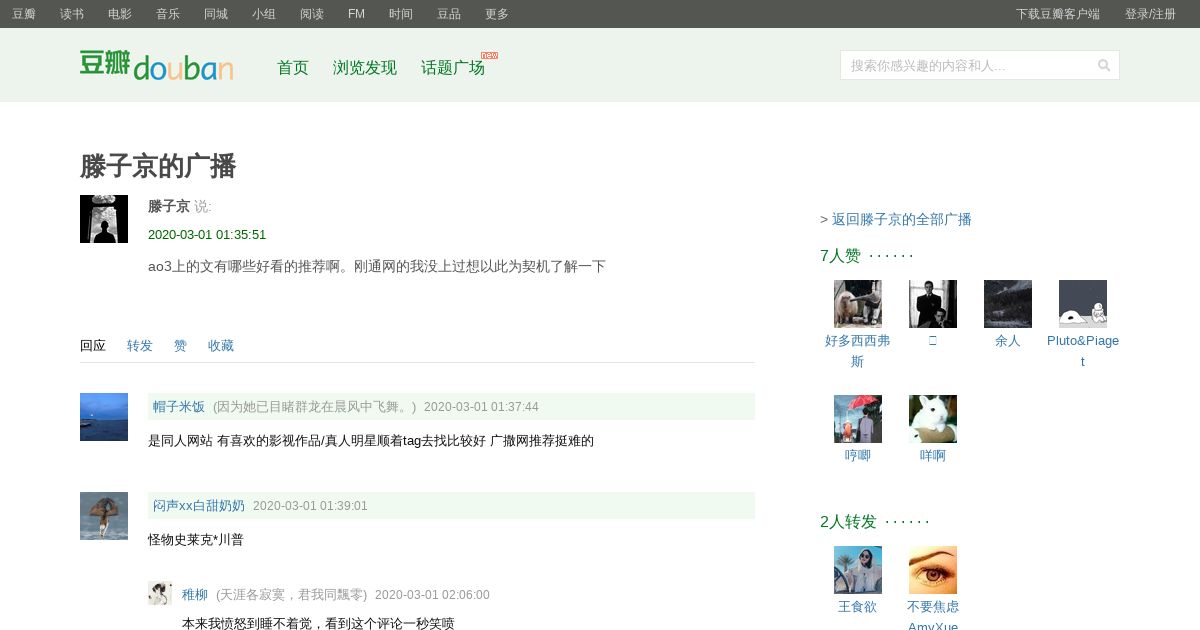
Task: Focus the search content and people field
Action: [x=968, y=65]
